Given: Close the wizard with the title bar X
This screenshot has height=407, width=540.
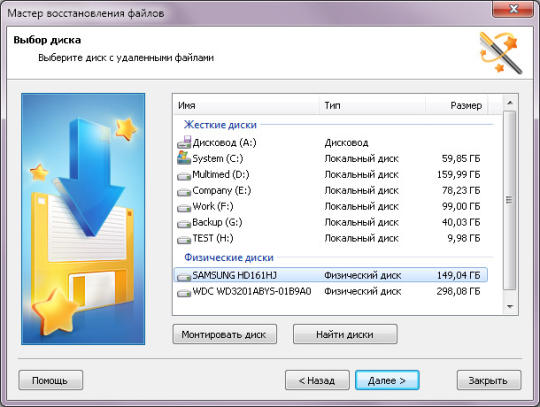Looking at the screenshot, I should 513,9.
